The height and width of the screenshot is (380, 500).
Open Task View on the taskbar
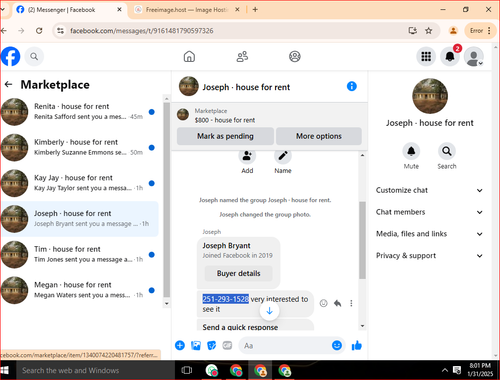[x=187, y=370]
